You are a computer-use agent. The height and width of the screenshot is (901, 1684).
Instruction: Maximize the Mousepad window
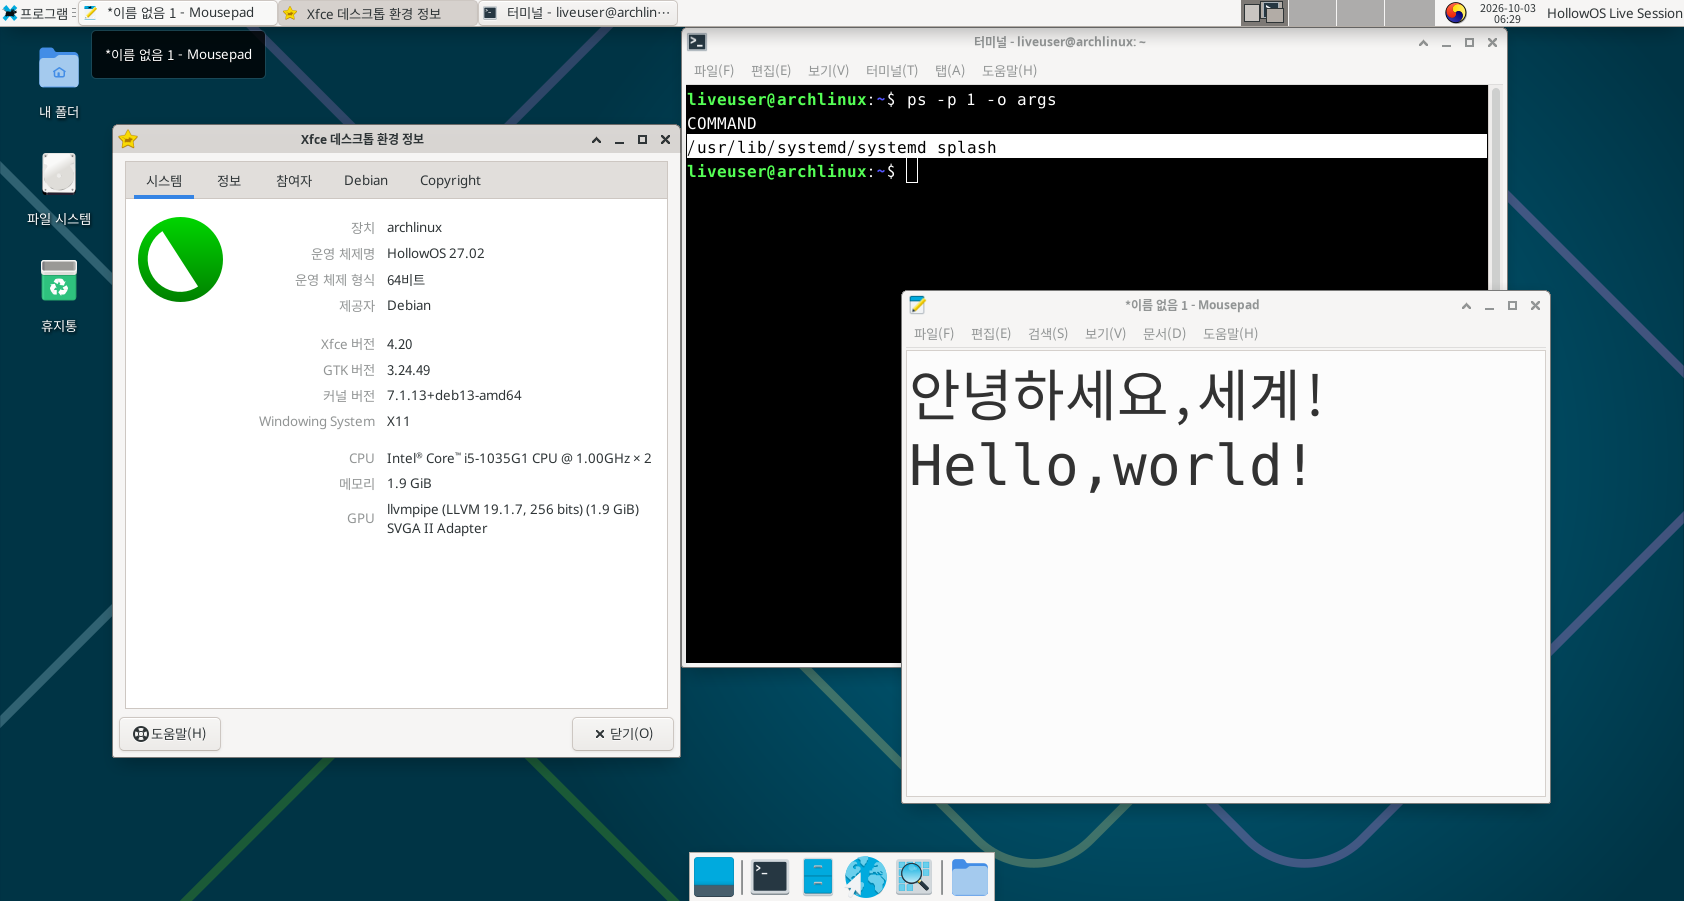(x=1512, y=306)
